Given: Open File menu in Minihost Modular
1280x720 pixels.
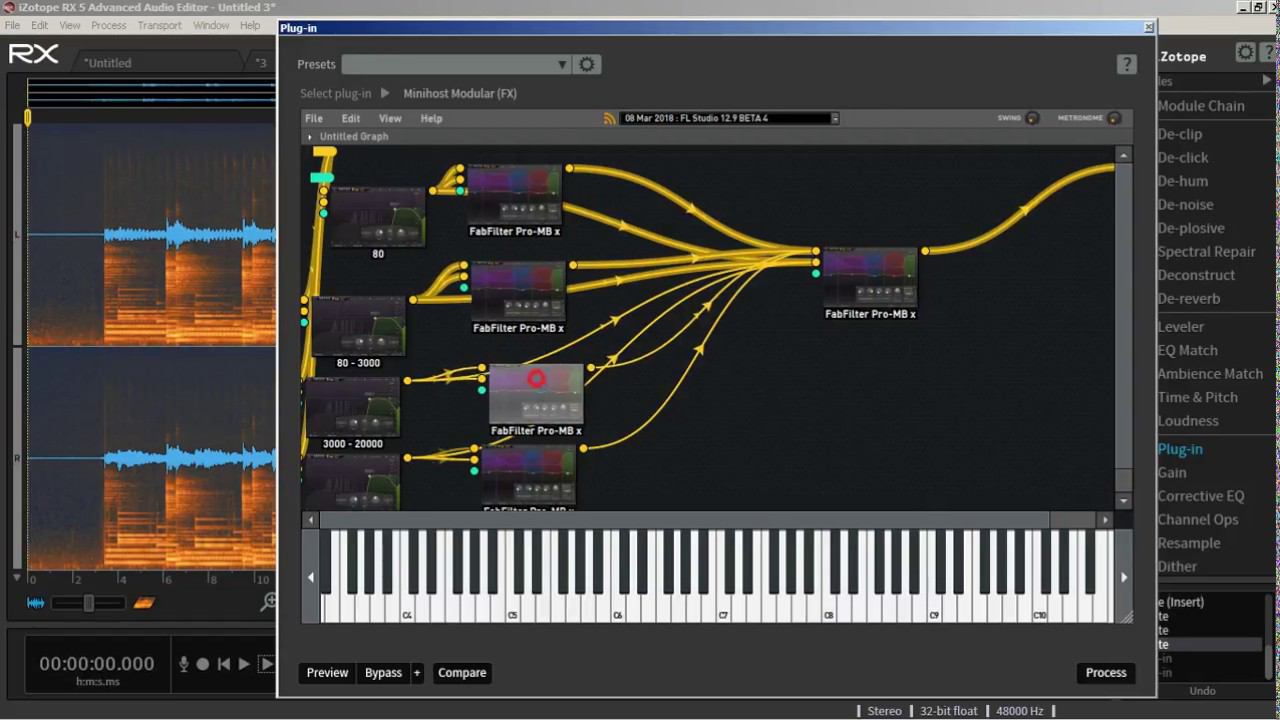Looking at the screenshot, I should point(314,118).
